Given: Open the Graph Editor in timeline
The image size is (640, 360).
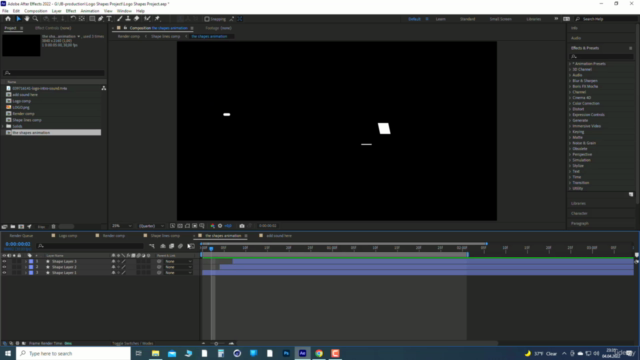Looking at the screenshot, I should (x=191, y=246).
